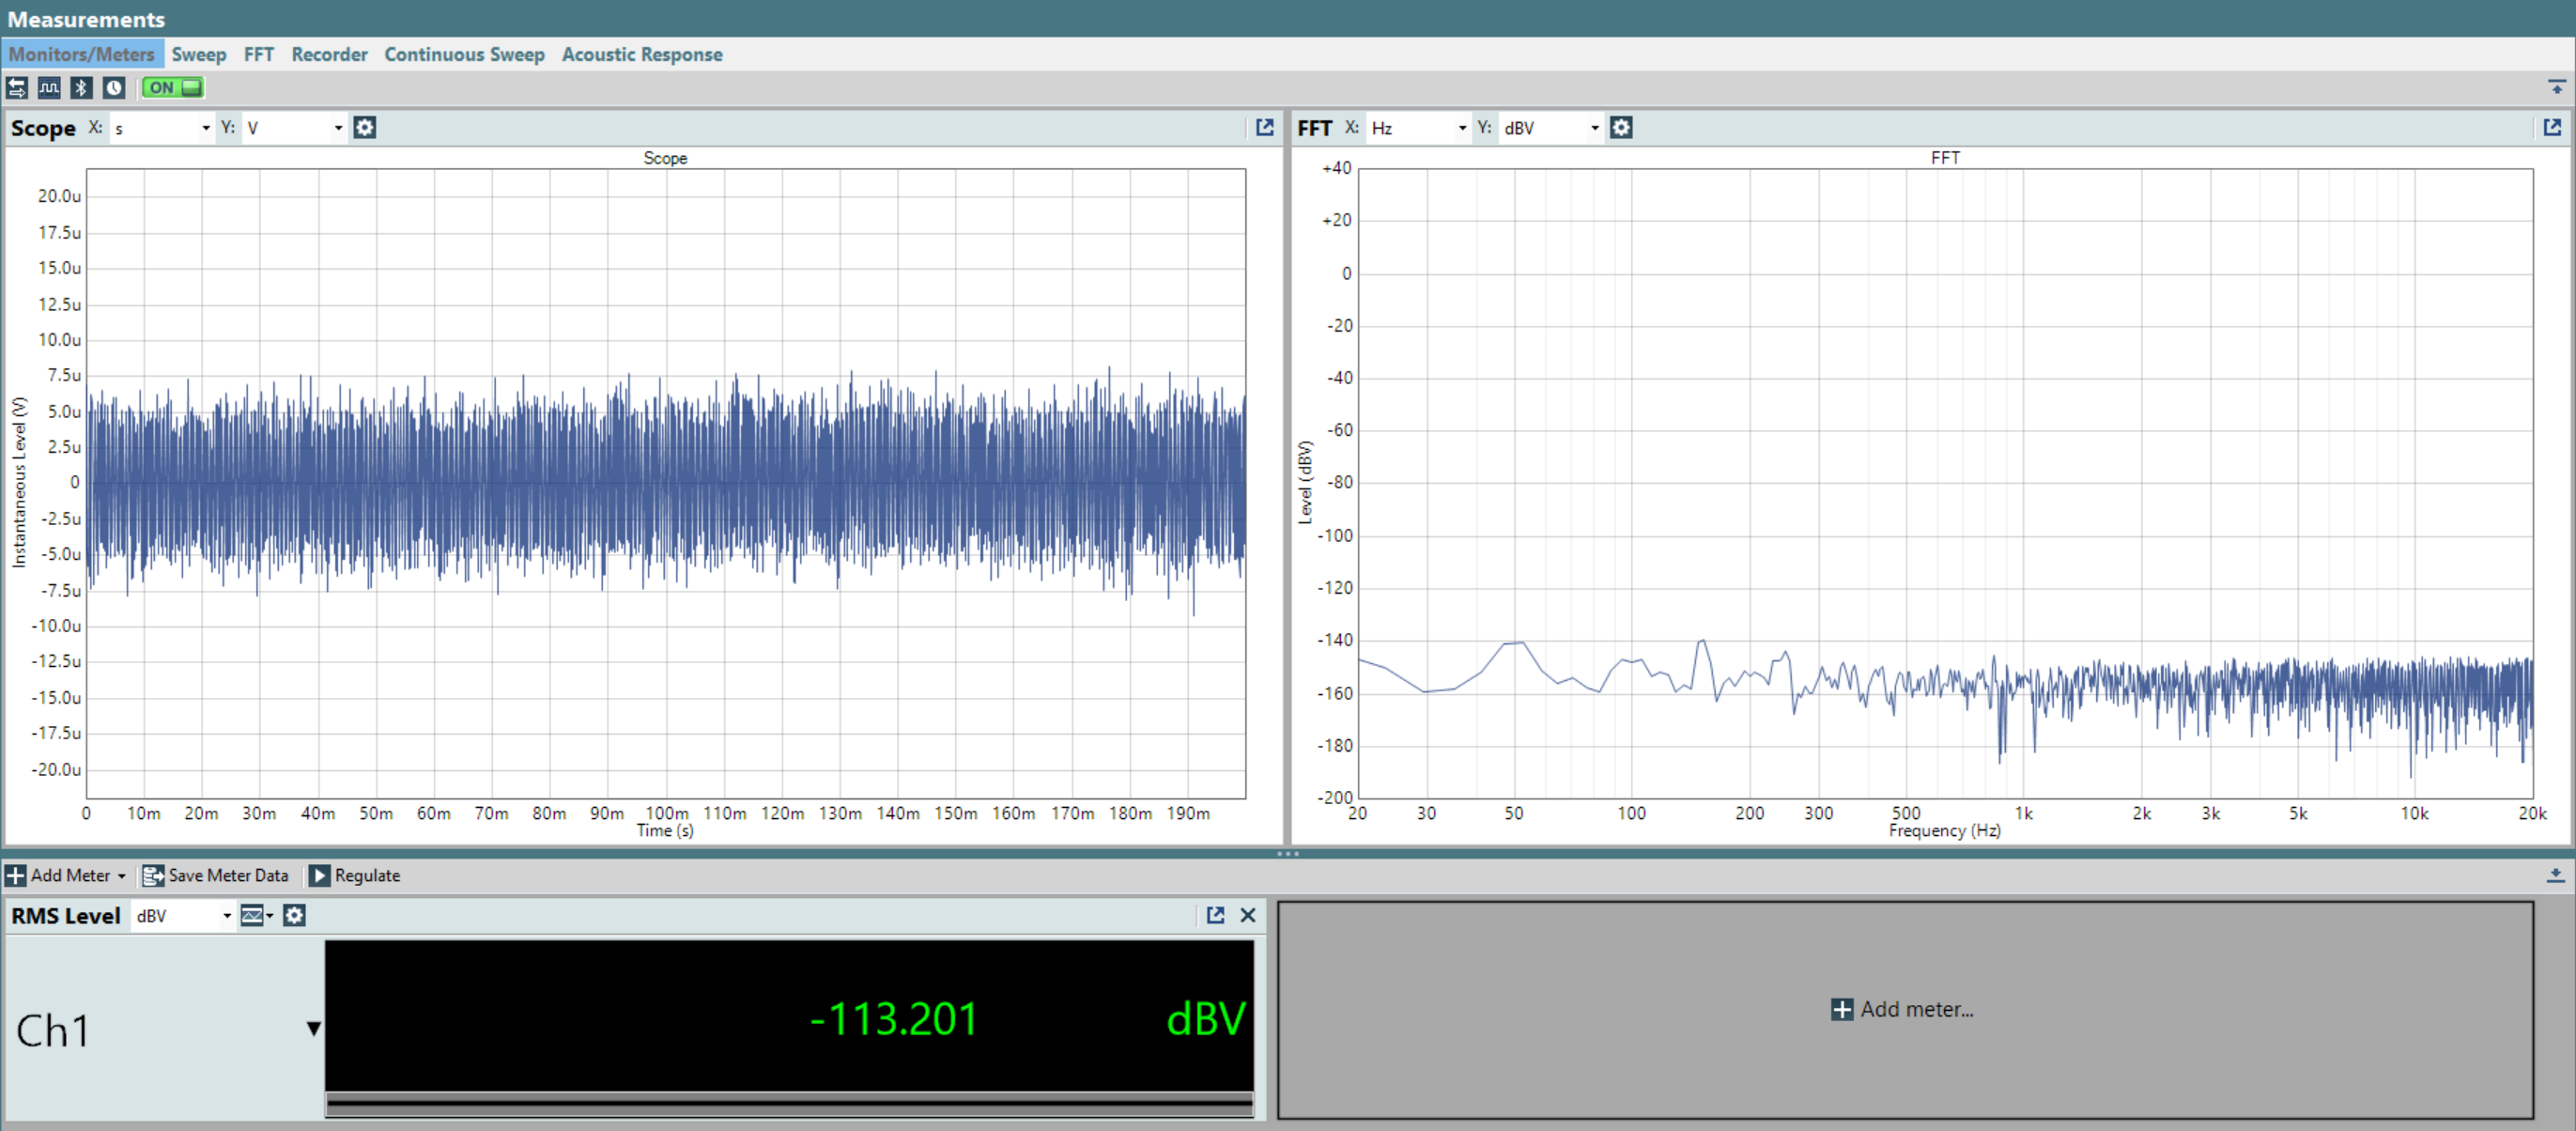Open the input/output configuration arrows icon

coord(16,87)
